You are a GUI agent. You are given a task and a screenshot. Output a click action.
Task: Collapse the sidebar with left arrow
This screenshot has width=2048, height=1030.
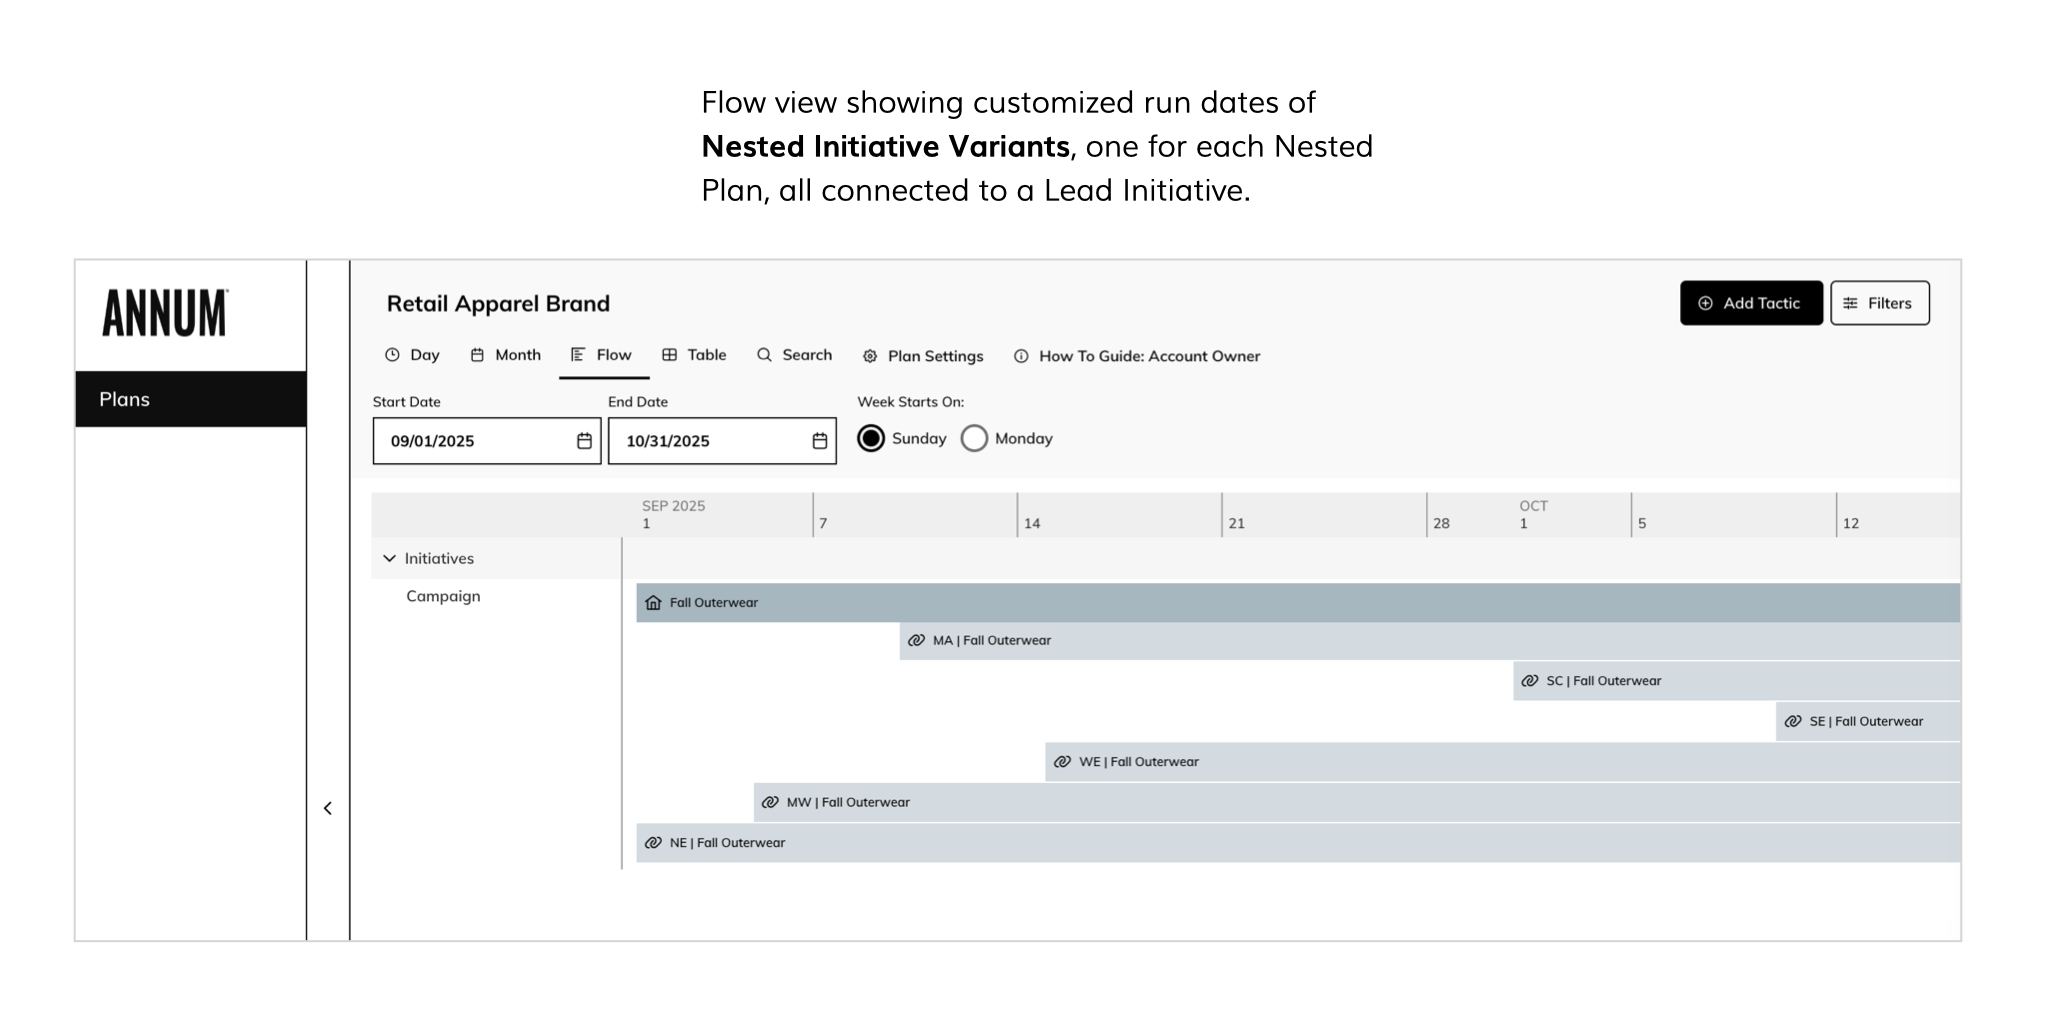(x=328, y=808)
